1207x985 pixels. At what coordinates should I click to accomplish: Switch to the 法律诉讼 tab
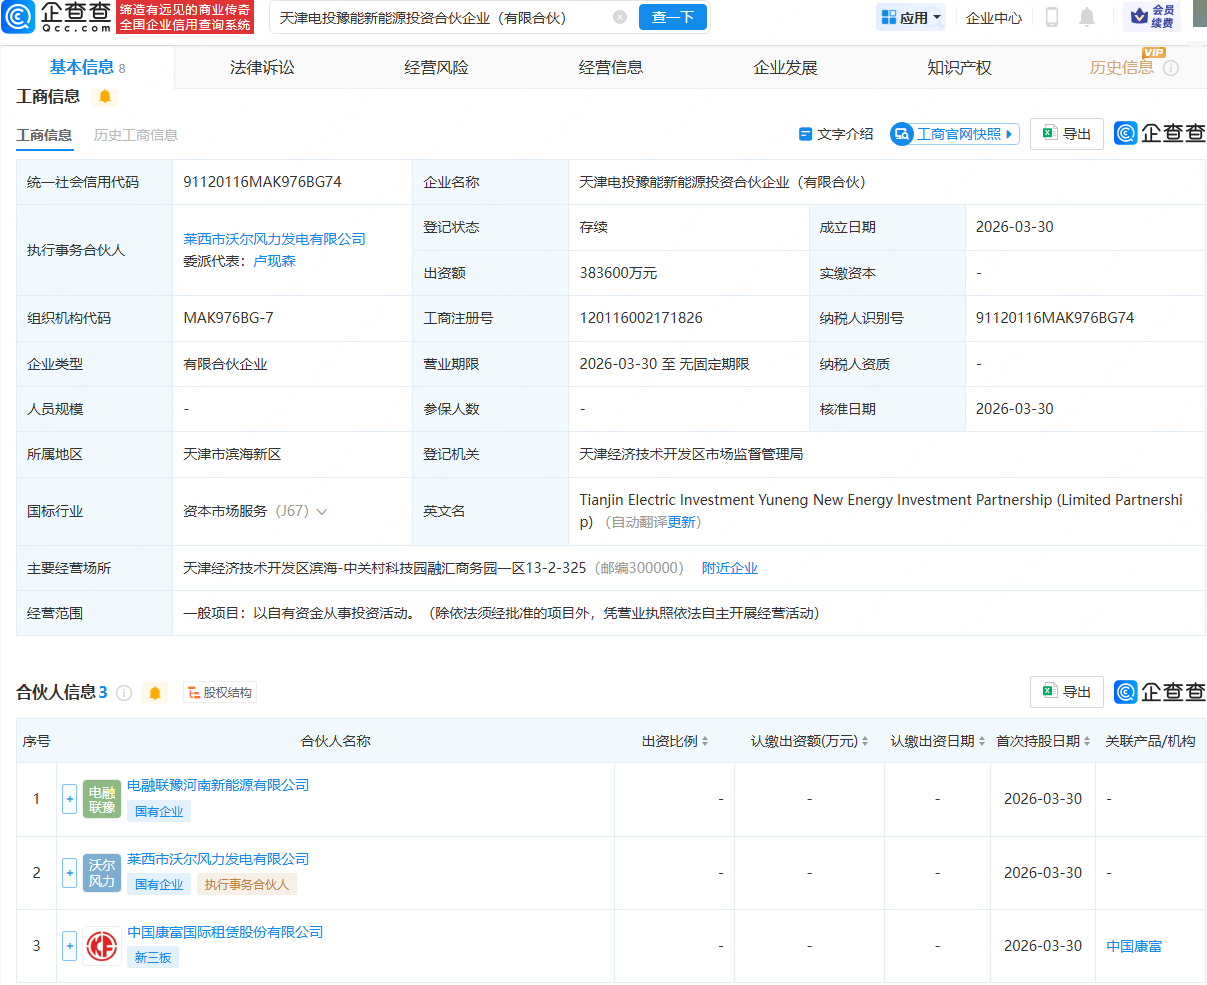point(262,66)
